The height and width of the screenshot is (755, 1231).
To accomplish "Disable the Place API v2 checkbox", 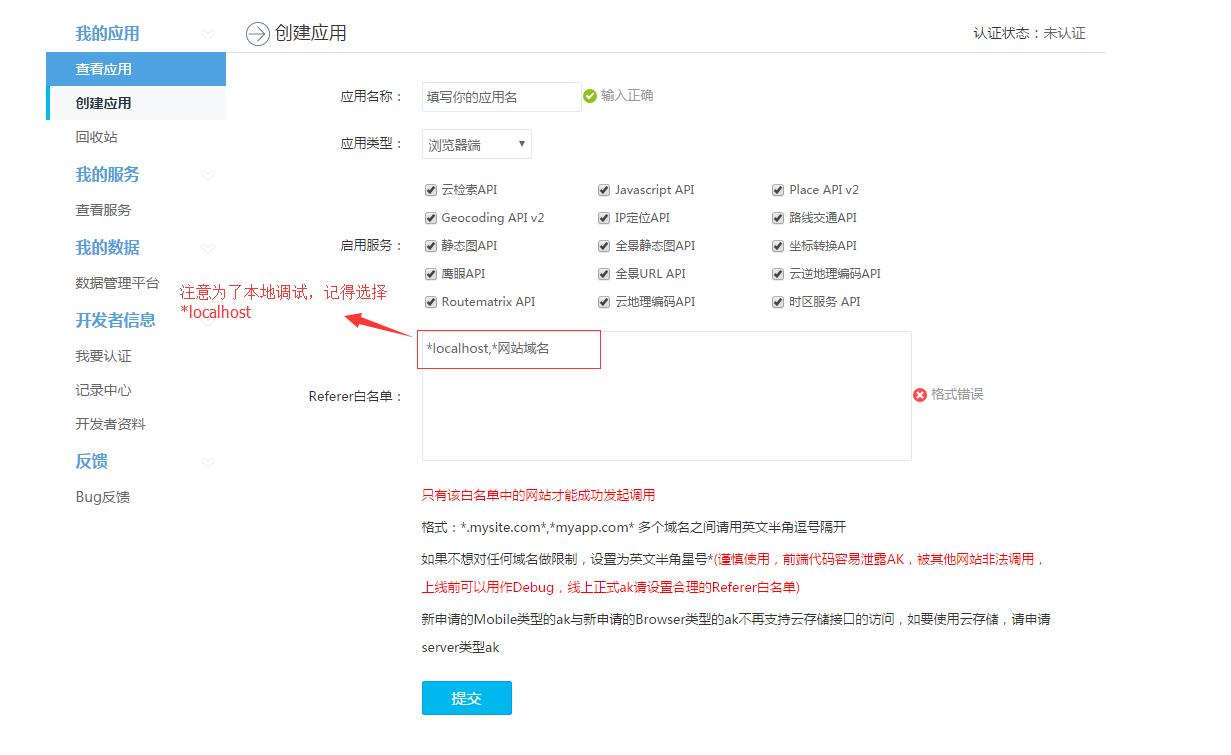I will tap(778, 190).
